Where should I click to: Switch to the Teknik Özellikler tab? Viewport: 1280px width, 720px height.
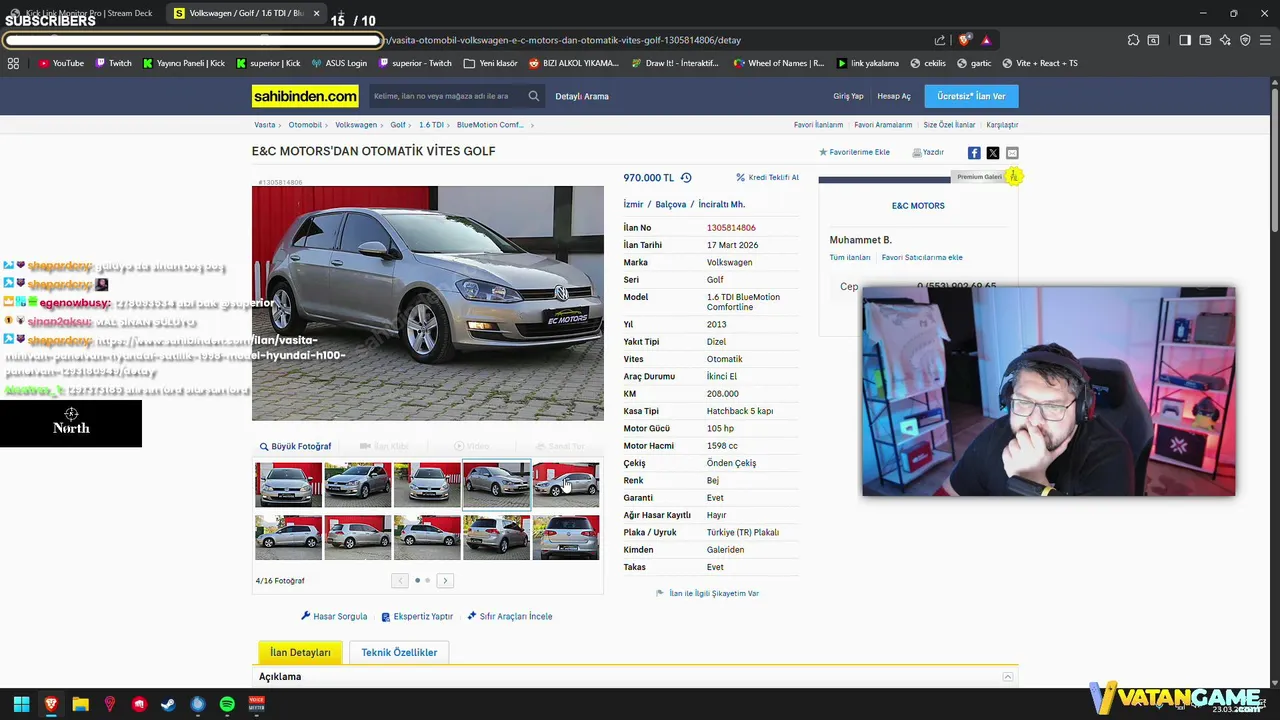coord(399,652)
